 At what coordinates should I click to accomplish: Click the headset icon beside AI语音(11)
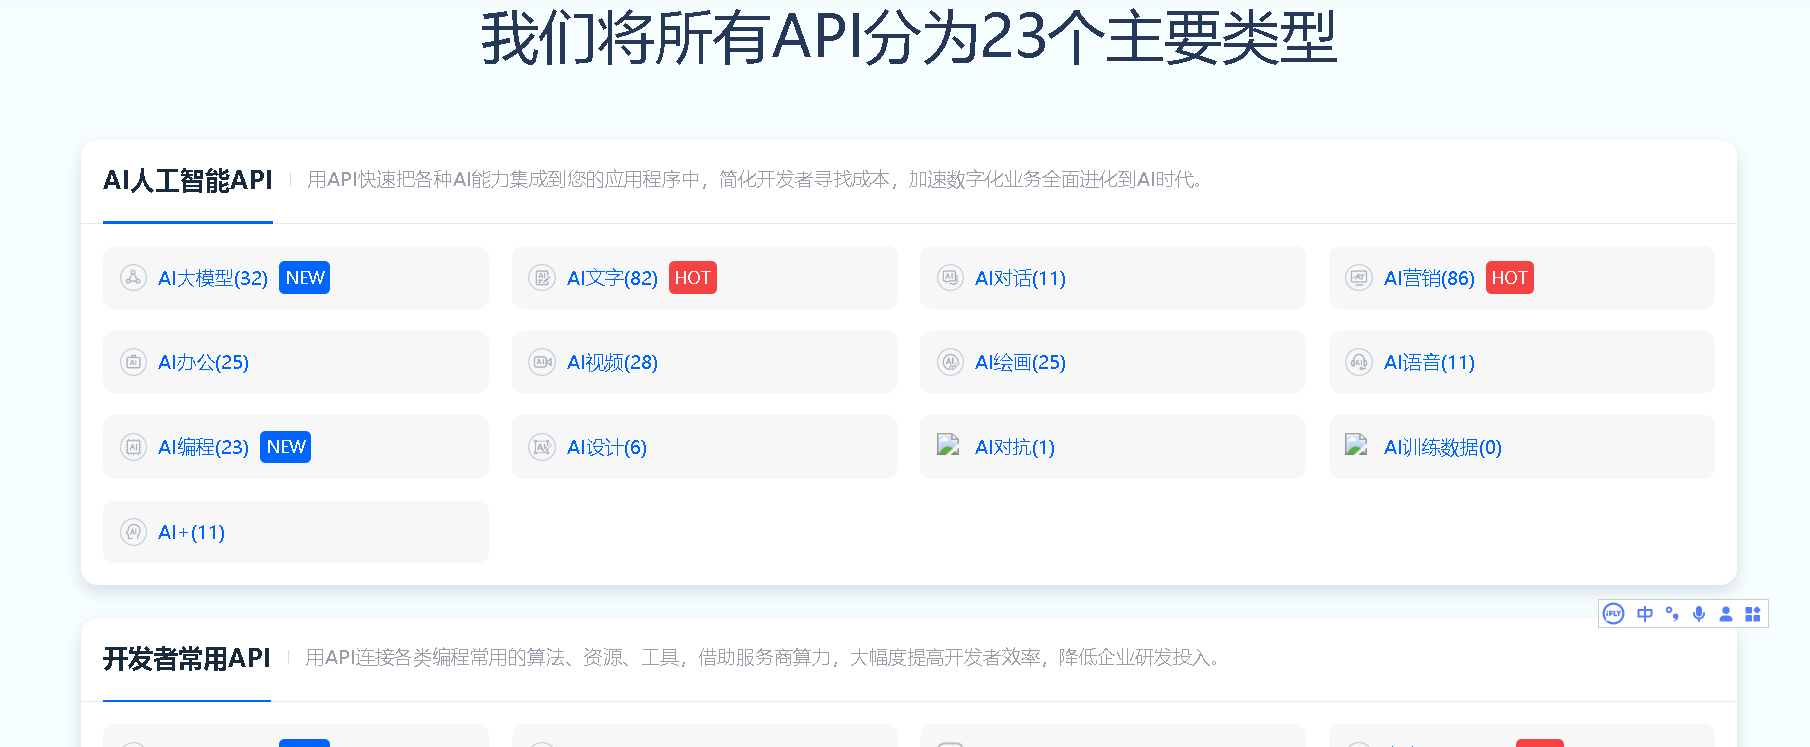pos(1359,362)
